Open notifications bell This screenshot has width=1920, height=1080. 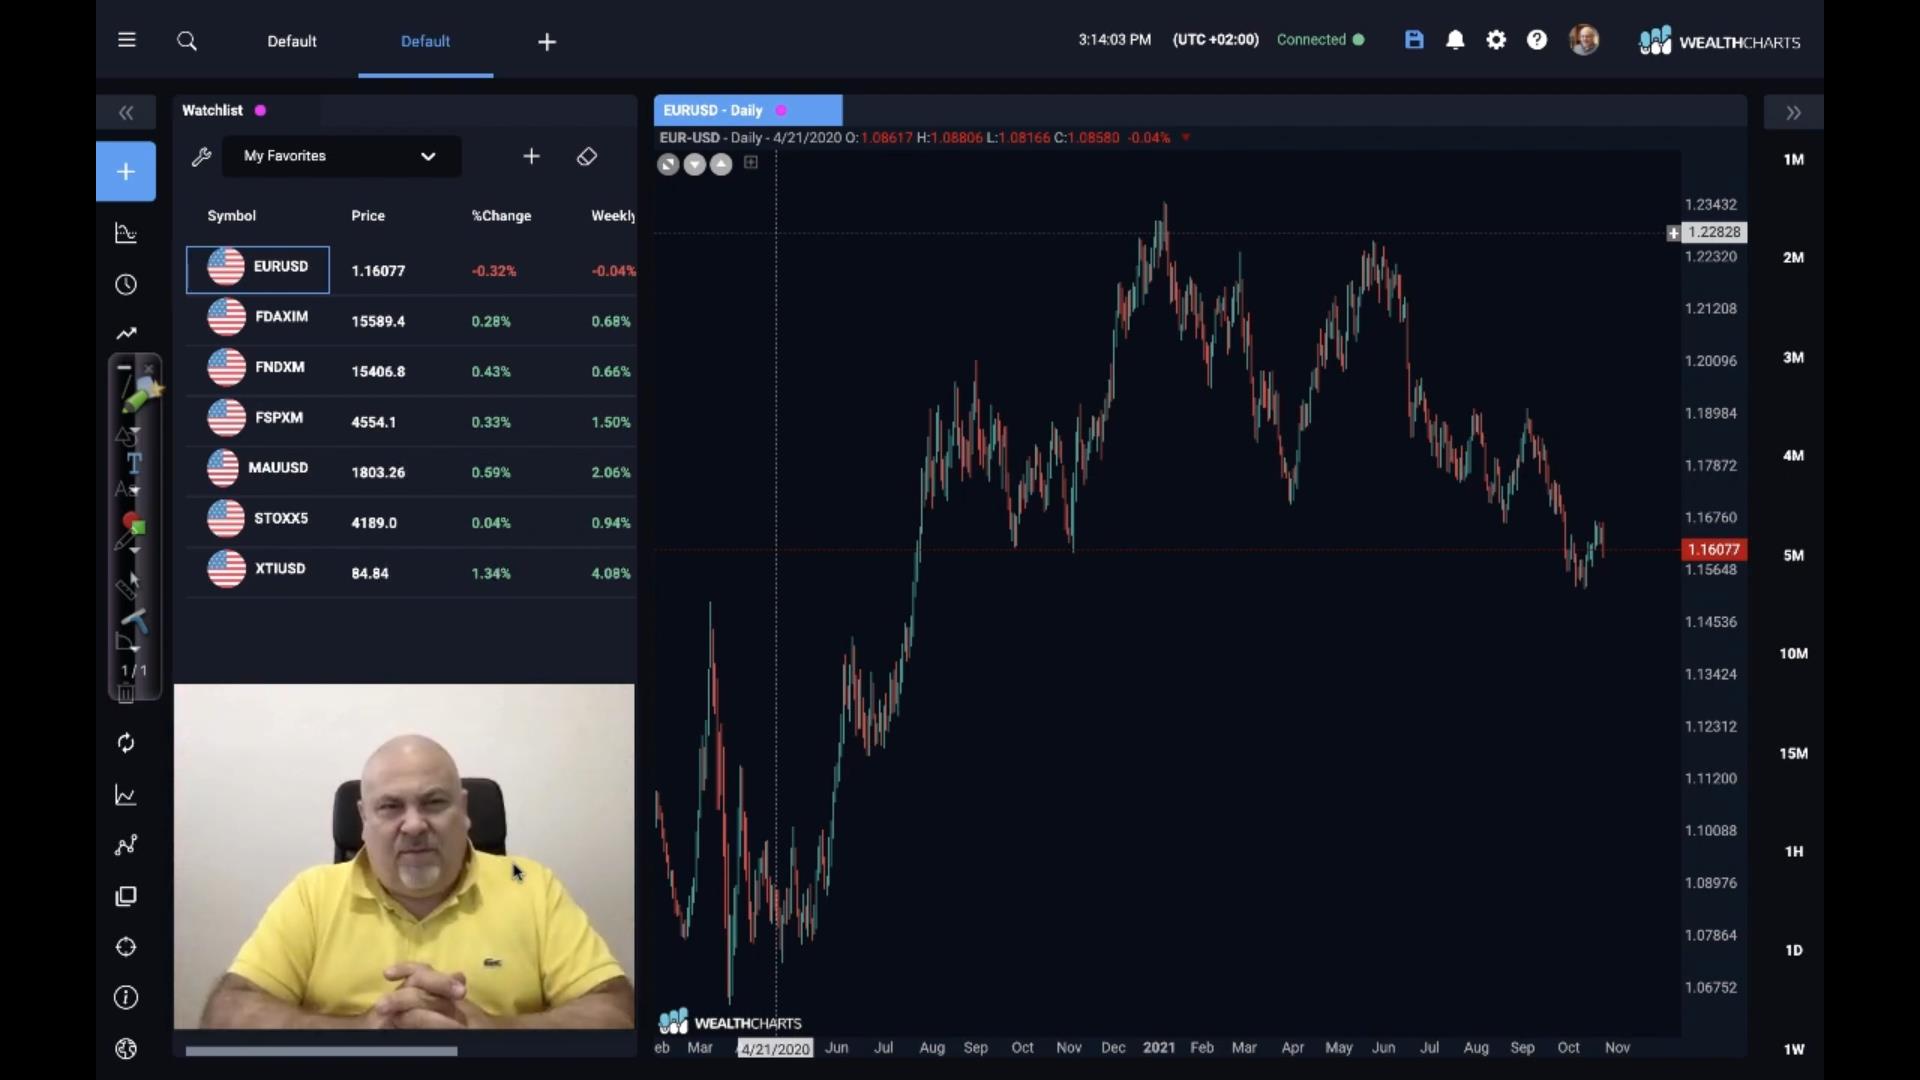point(1455,40)
